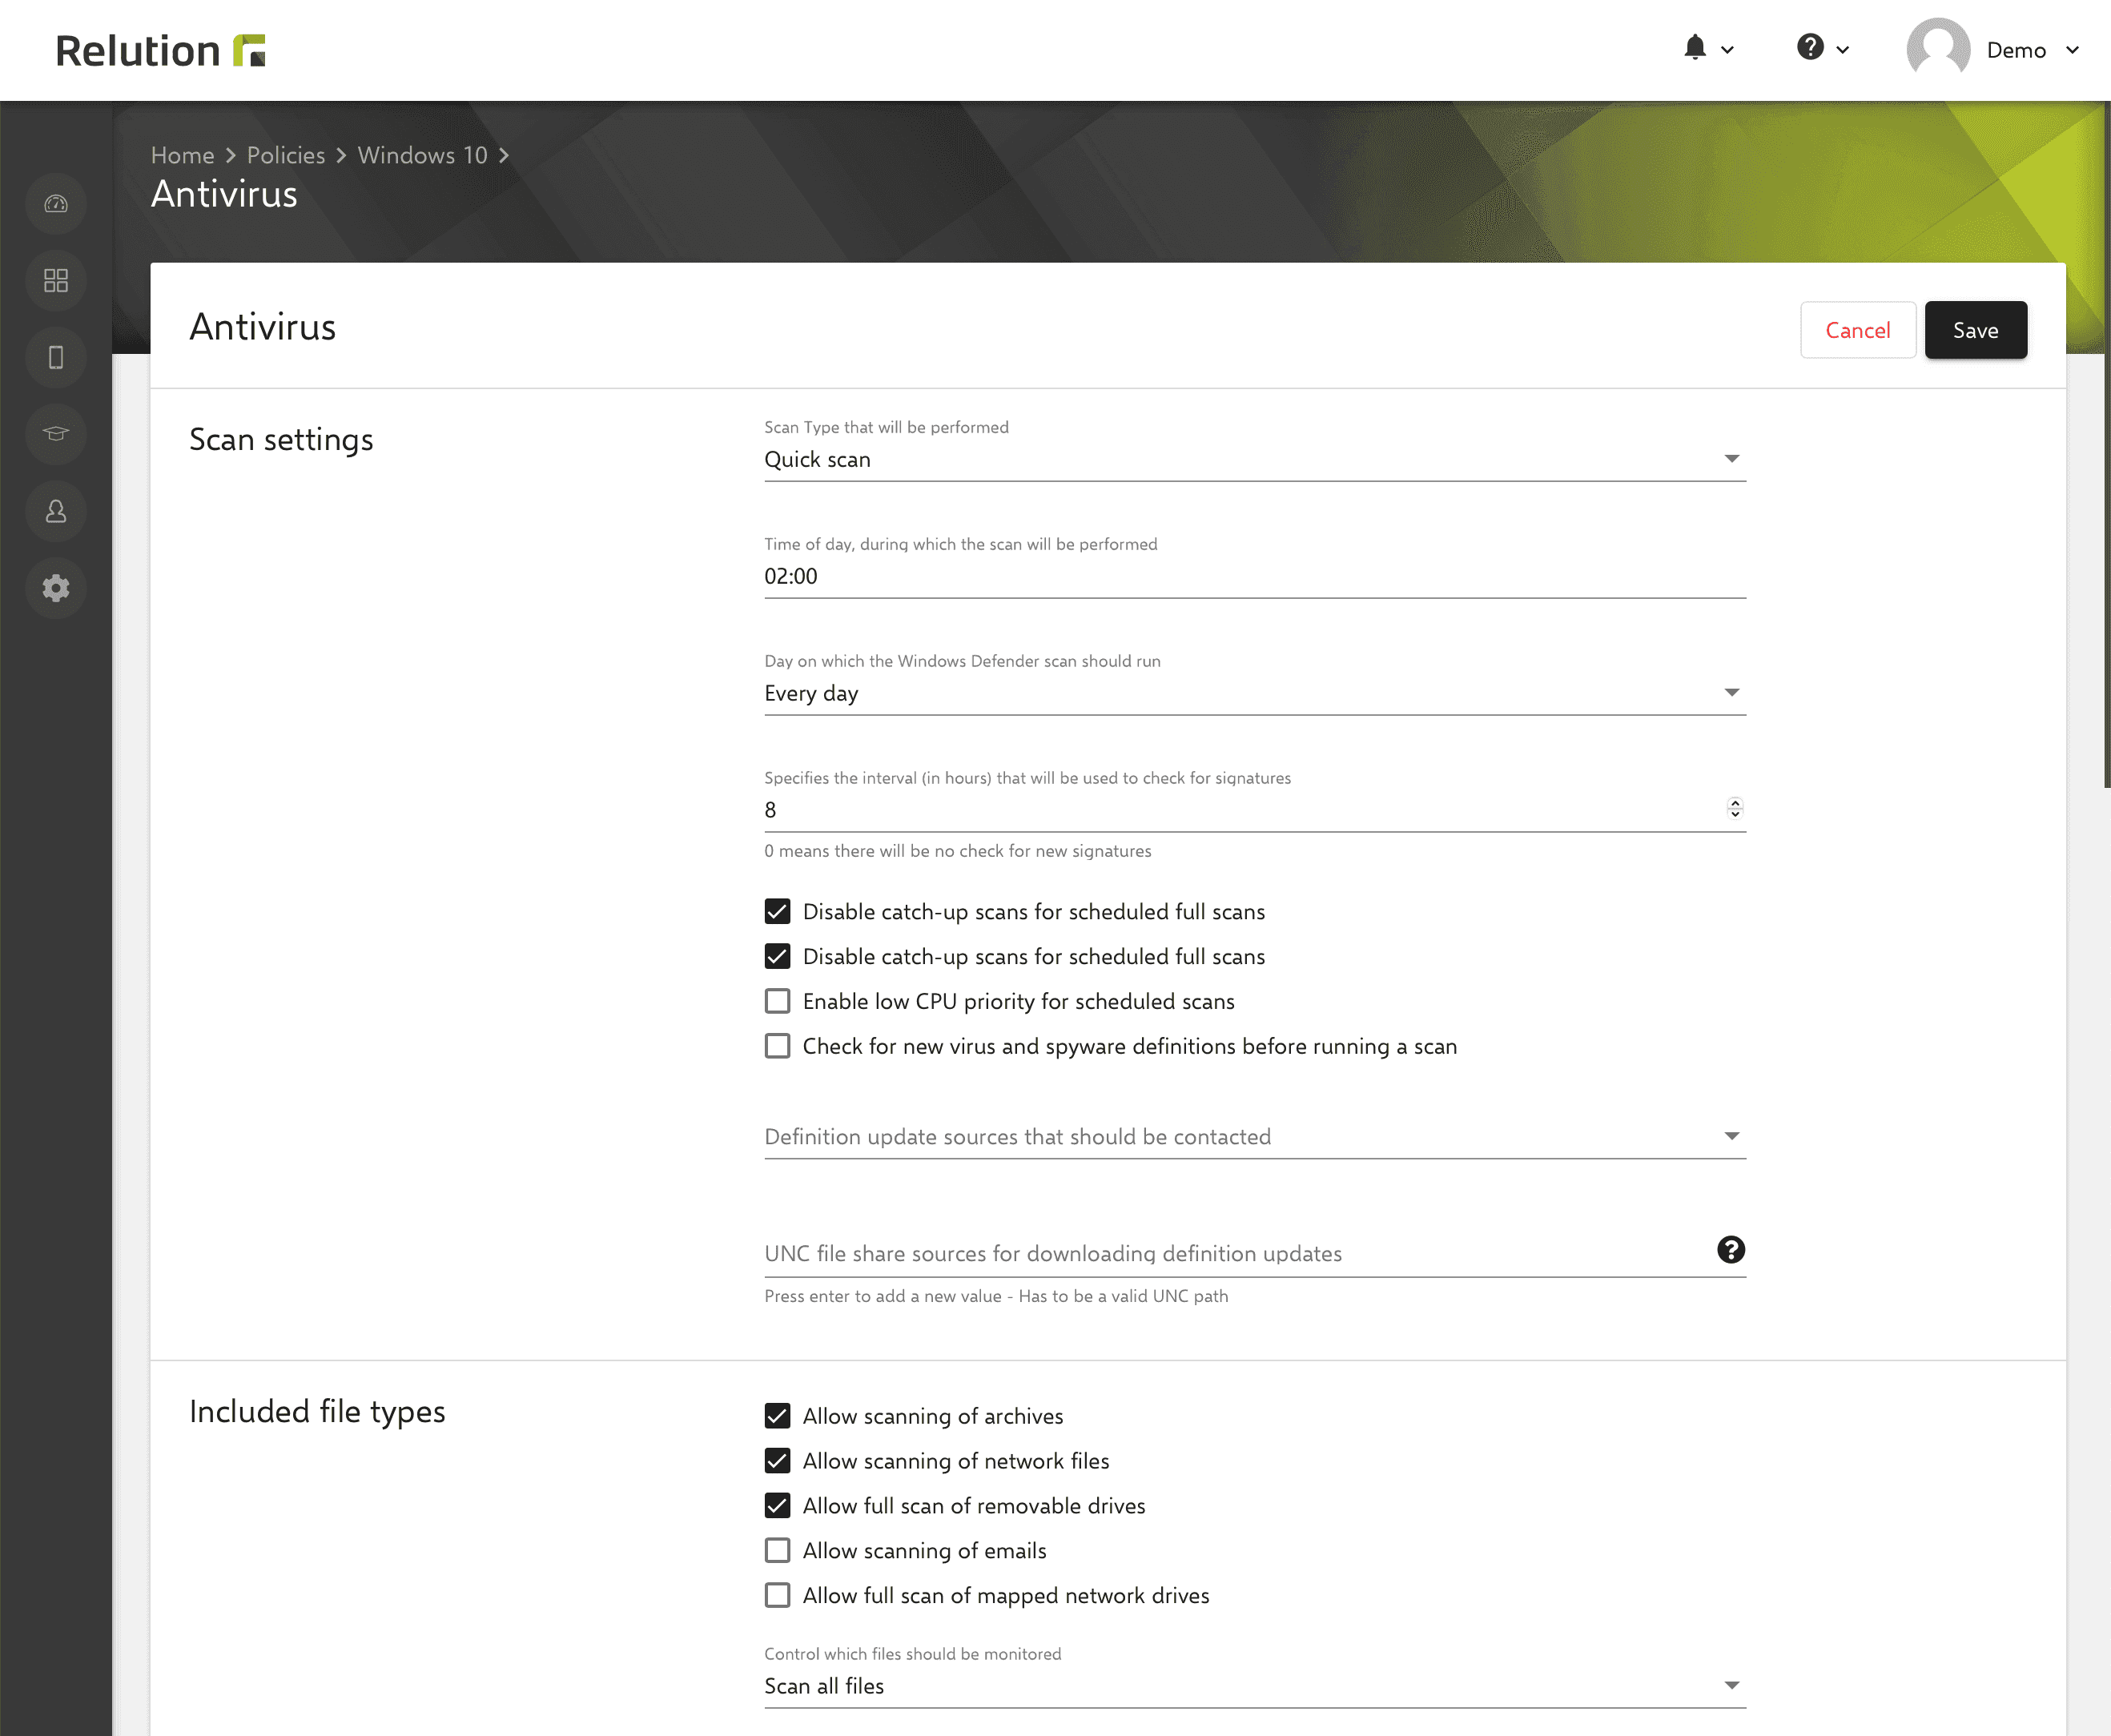Image resolution: width=2111 pixels, height=1736 pixels.
Task: Click UNC file share sources input field
Action: 1232,1252
